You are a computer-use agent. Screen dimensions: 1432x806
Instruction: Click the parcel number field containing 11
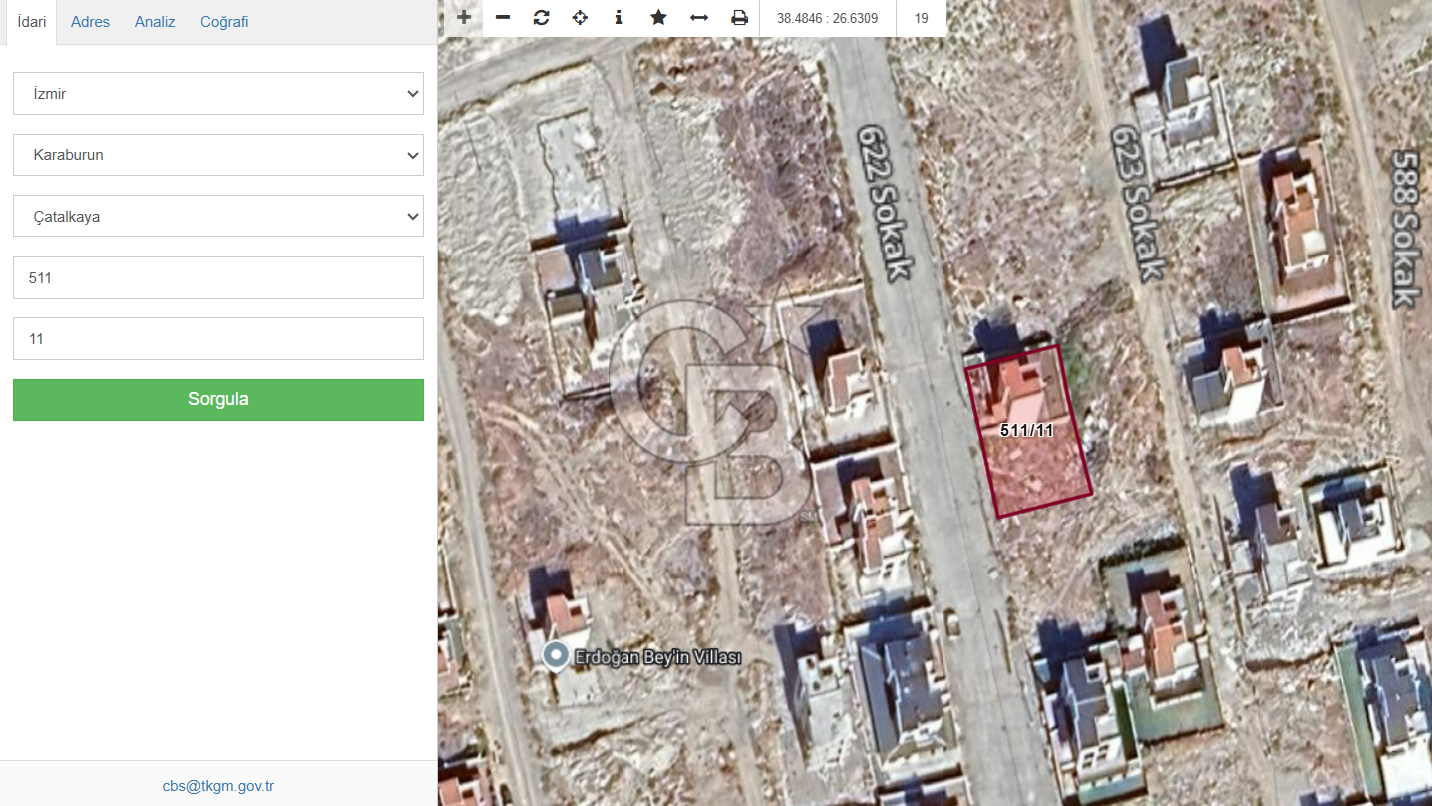pyautogui.click(x=218, y=338)
